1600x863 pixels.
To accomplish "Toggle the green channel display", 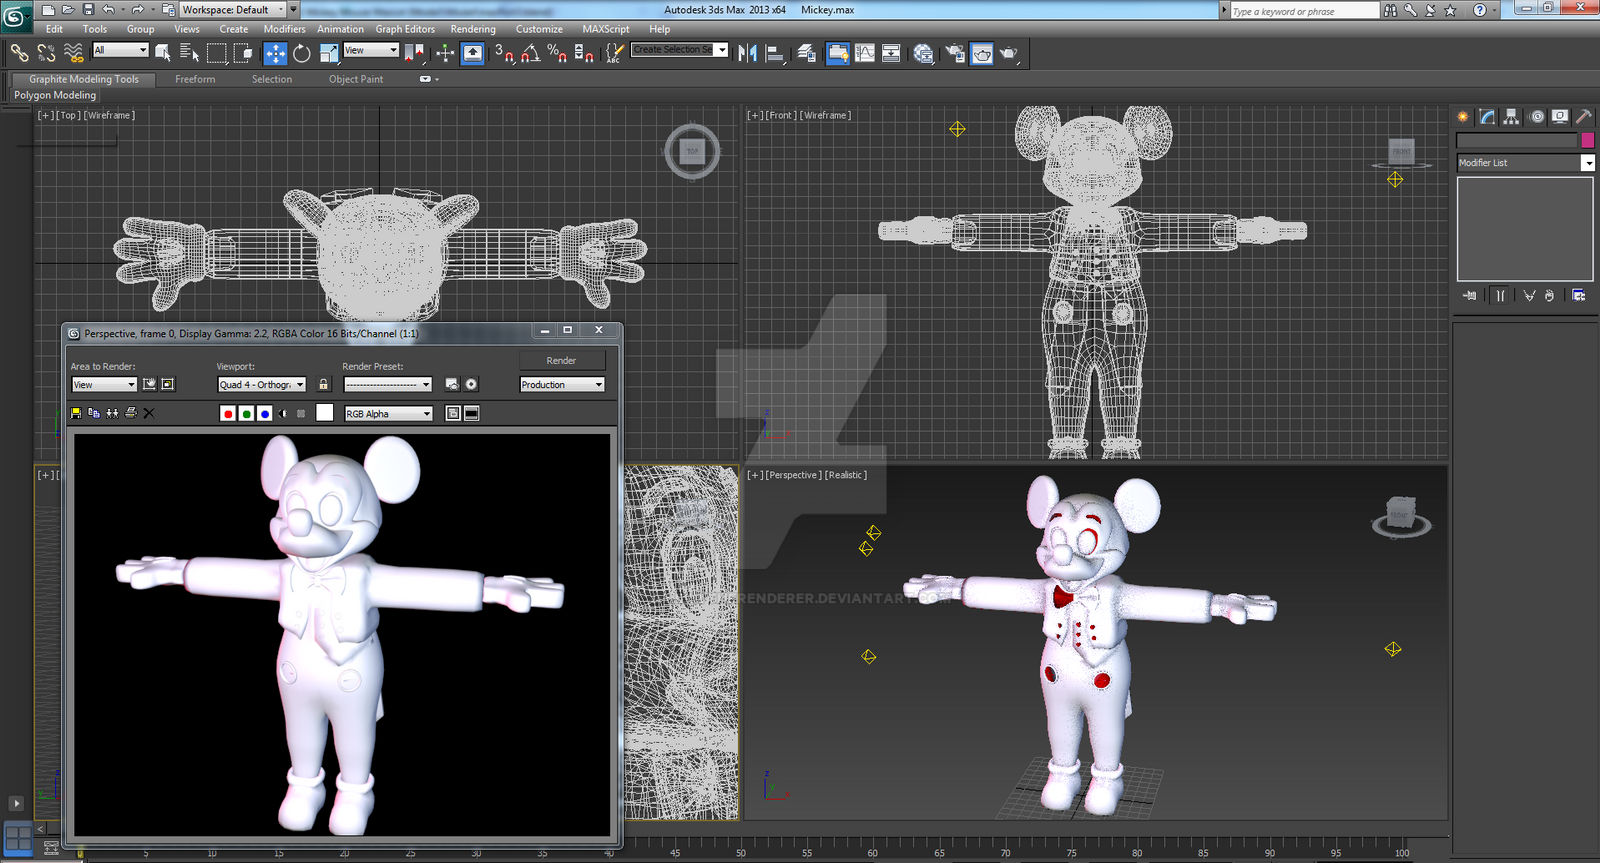I will tap(246, 413).
